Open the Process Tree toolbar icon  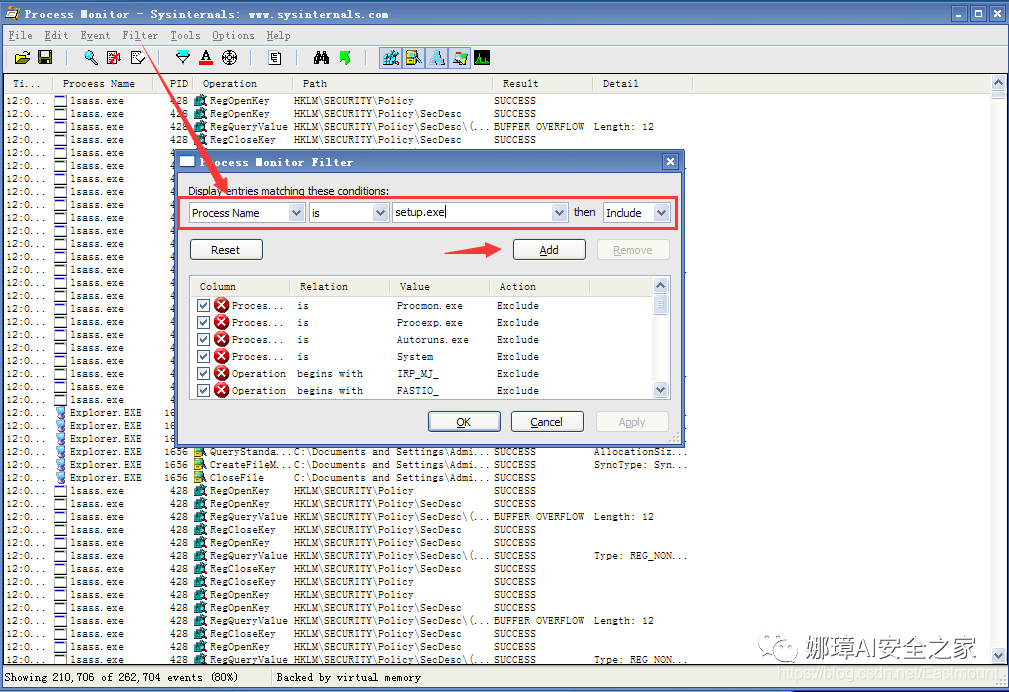(x=275, y=58)
